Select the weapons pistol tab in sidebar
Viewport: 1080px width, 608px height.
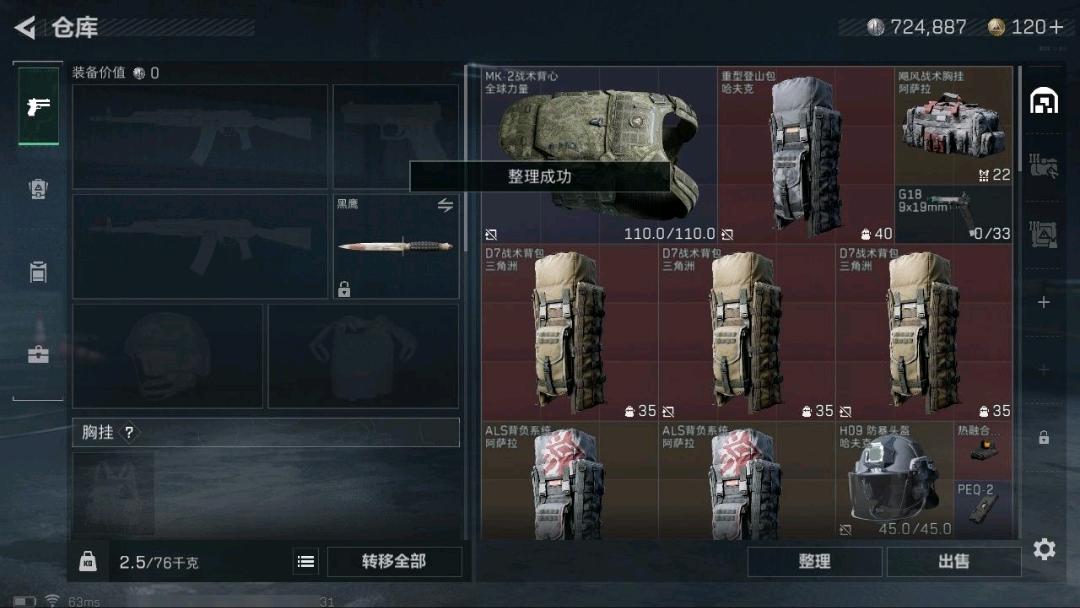click(39, 106)
